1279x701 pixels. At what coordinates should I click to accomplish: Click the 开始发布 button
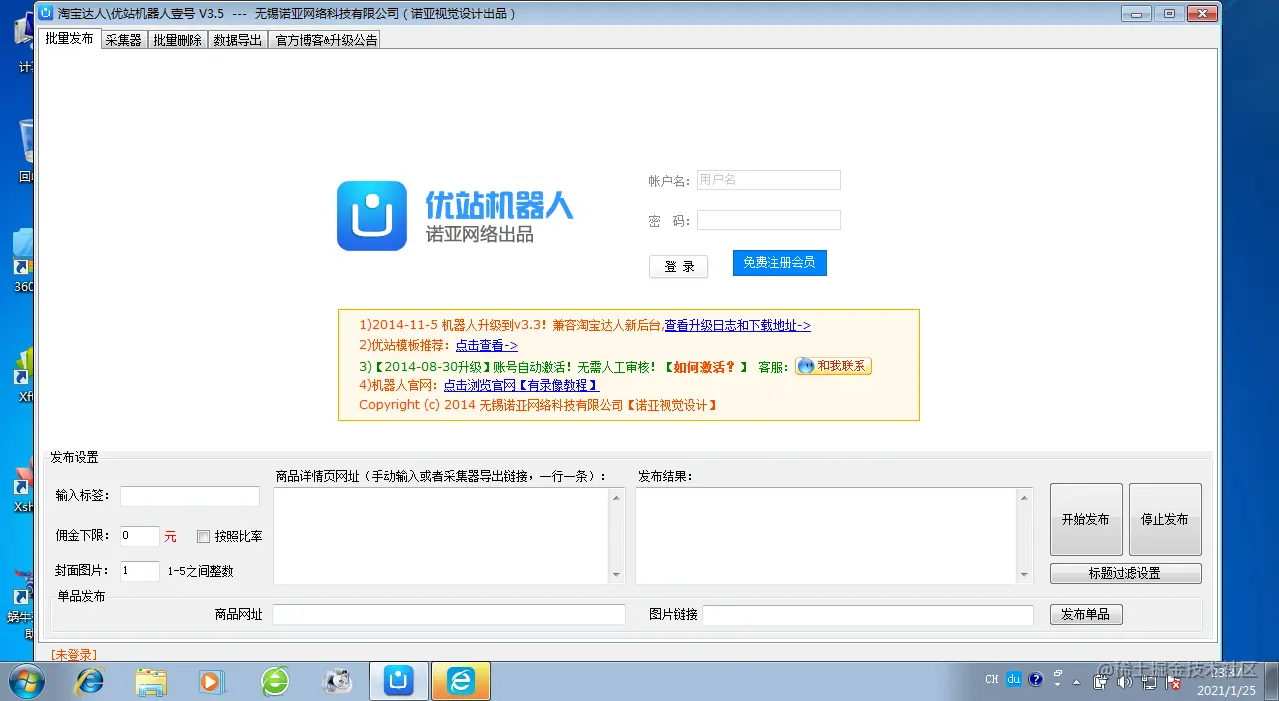(x=1085, y=518)
